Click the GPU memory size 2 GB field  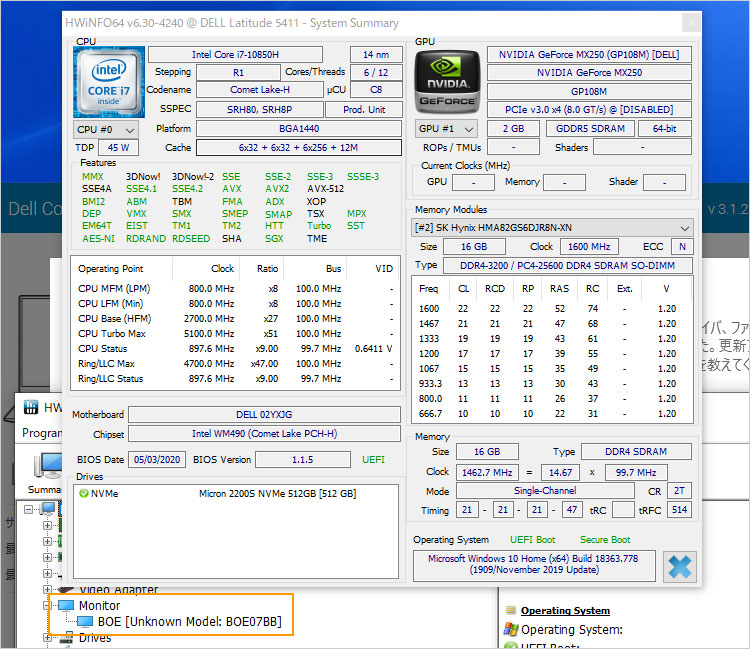click(x=513, y=129)
